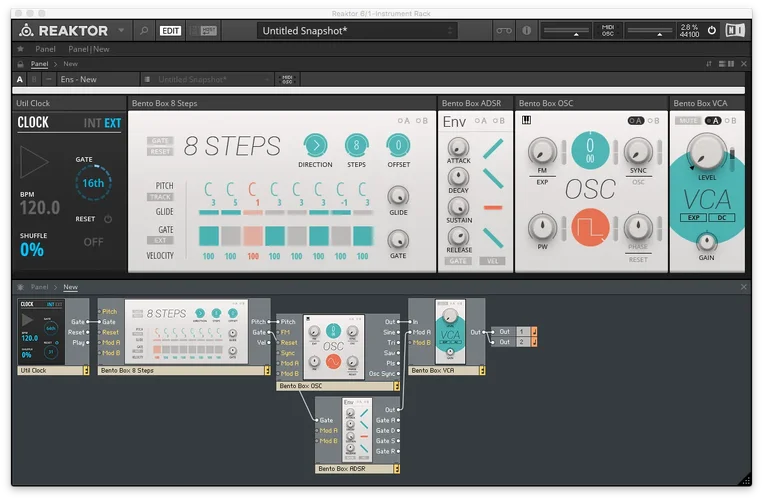Toggle the audio engine power icon
Screen dimensions: 763x500
coord(712,31)
